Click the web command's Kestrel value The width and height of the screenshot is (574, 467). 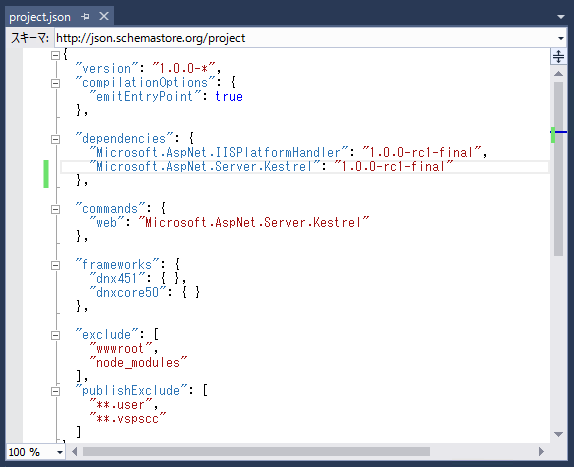pos(254,223)
